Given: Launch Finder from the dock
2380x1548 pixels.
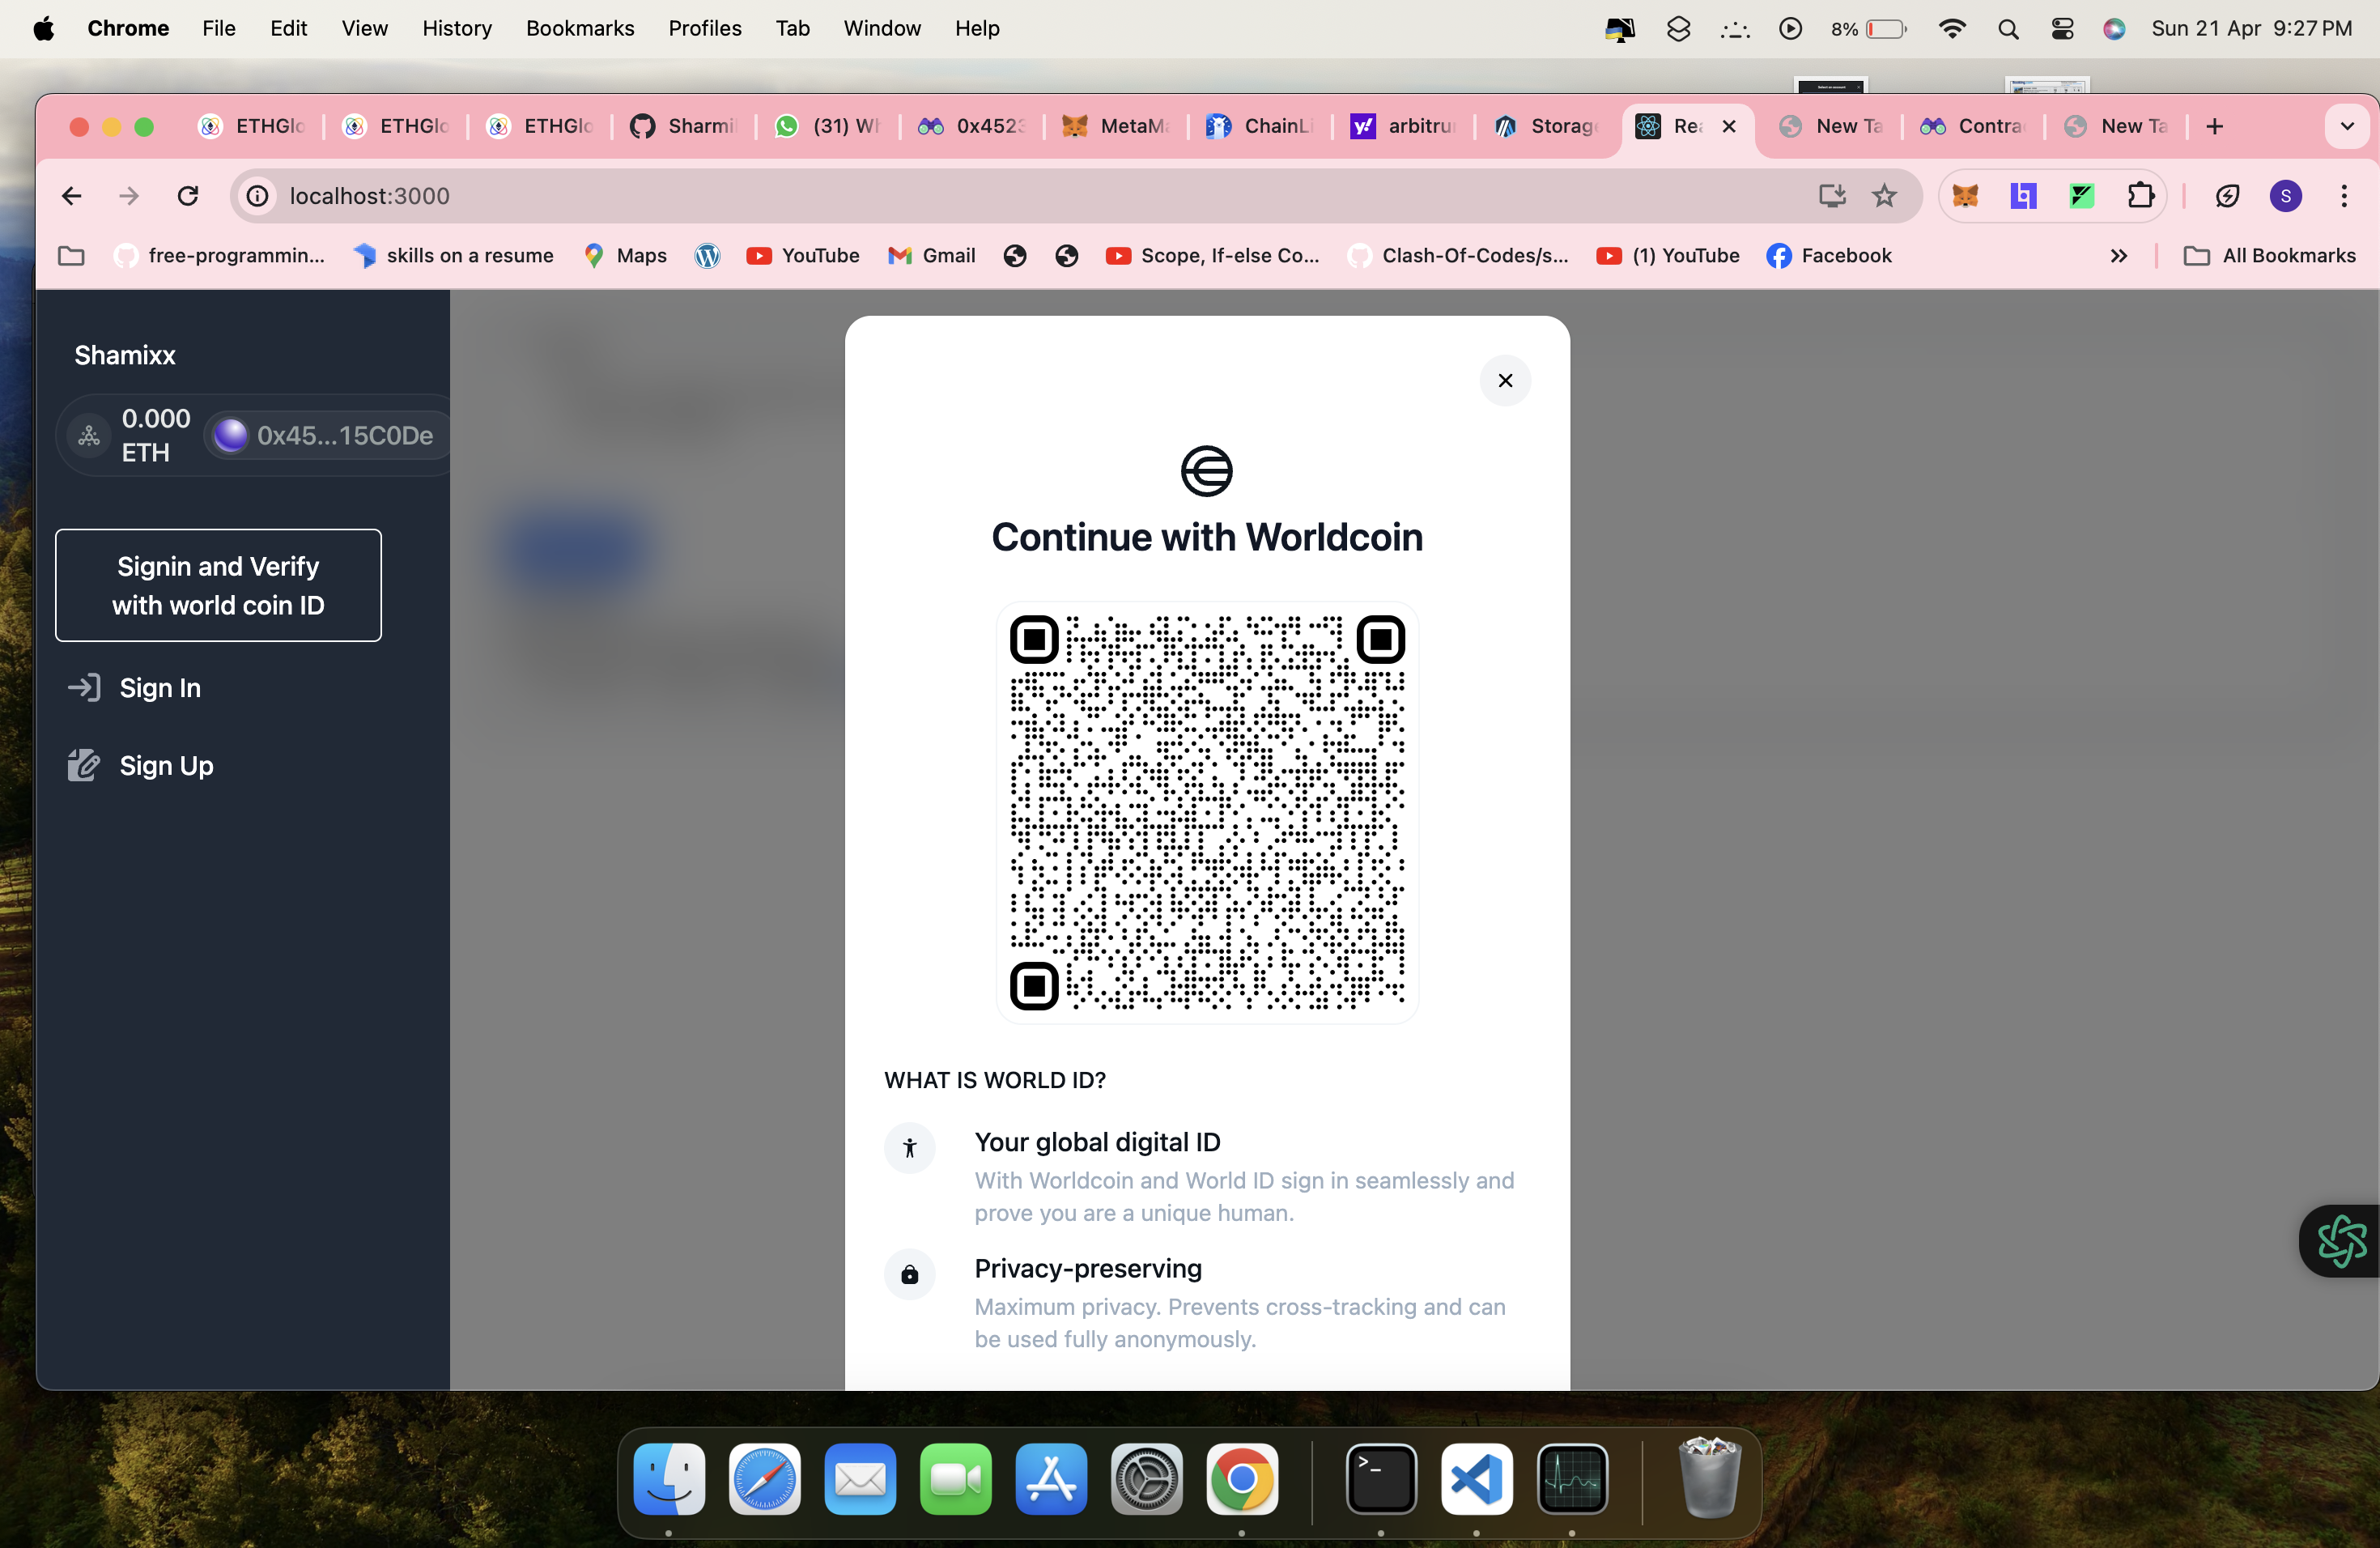Looking at the screenshot, I should [x=669, y=1479].
